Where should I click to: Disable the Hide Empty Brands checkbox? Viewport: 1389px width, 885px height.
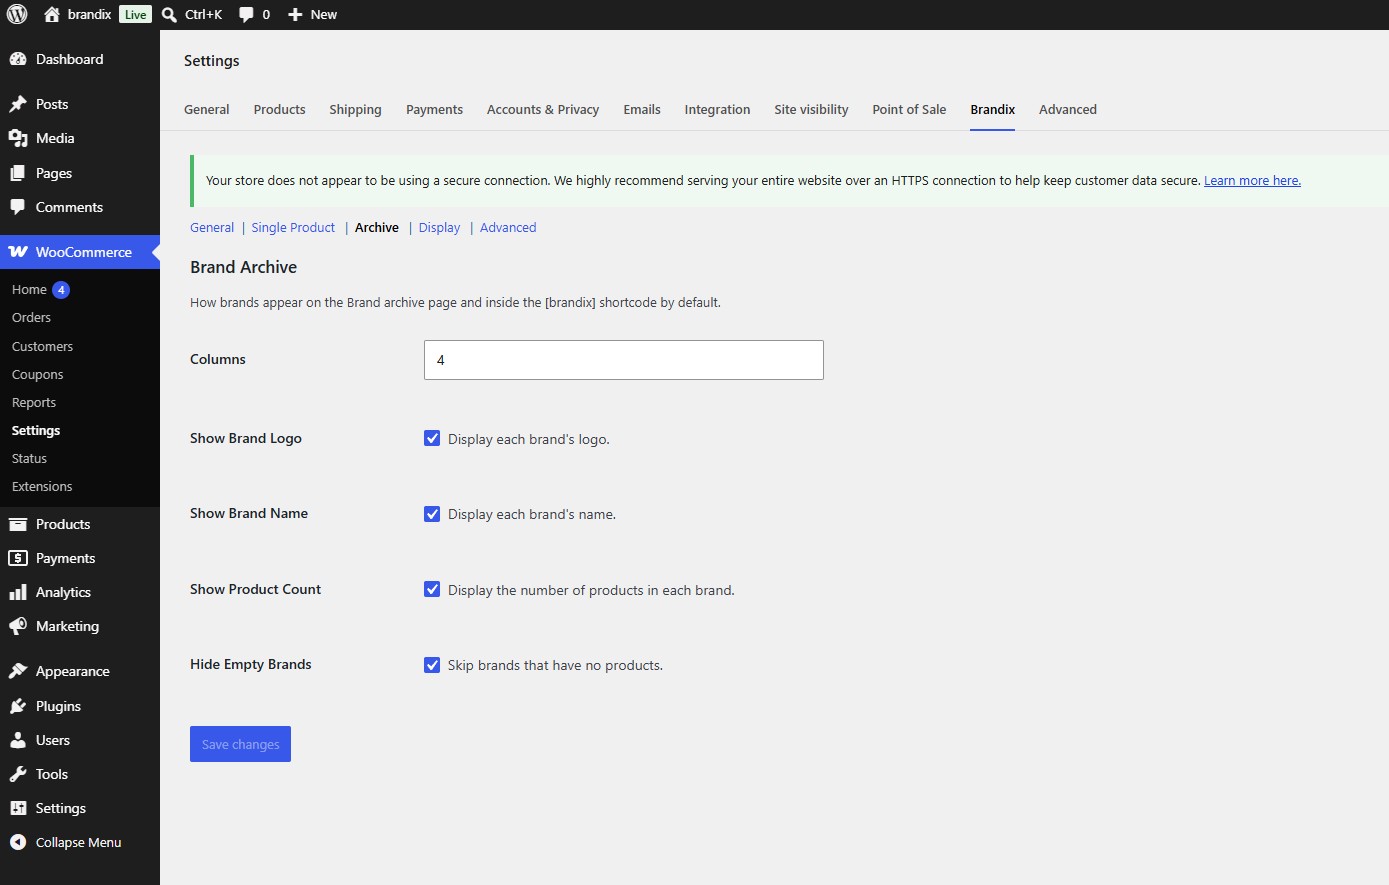coord(432,665)
